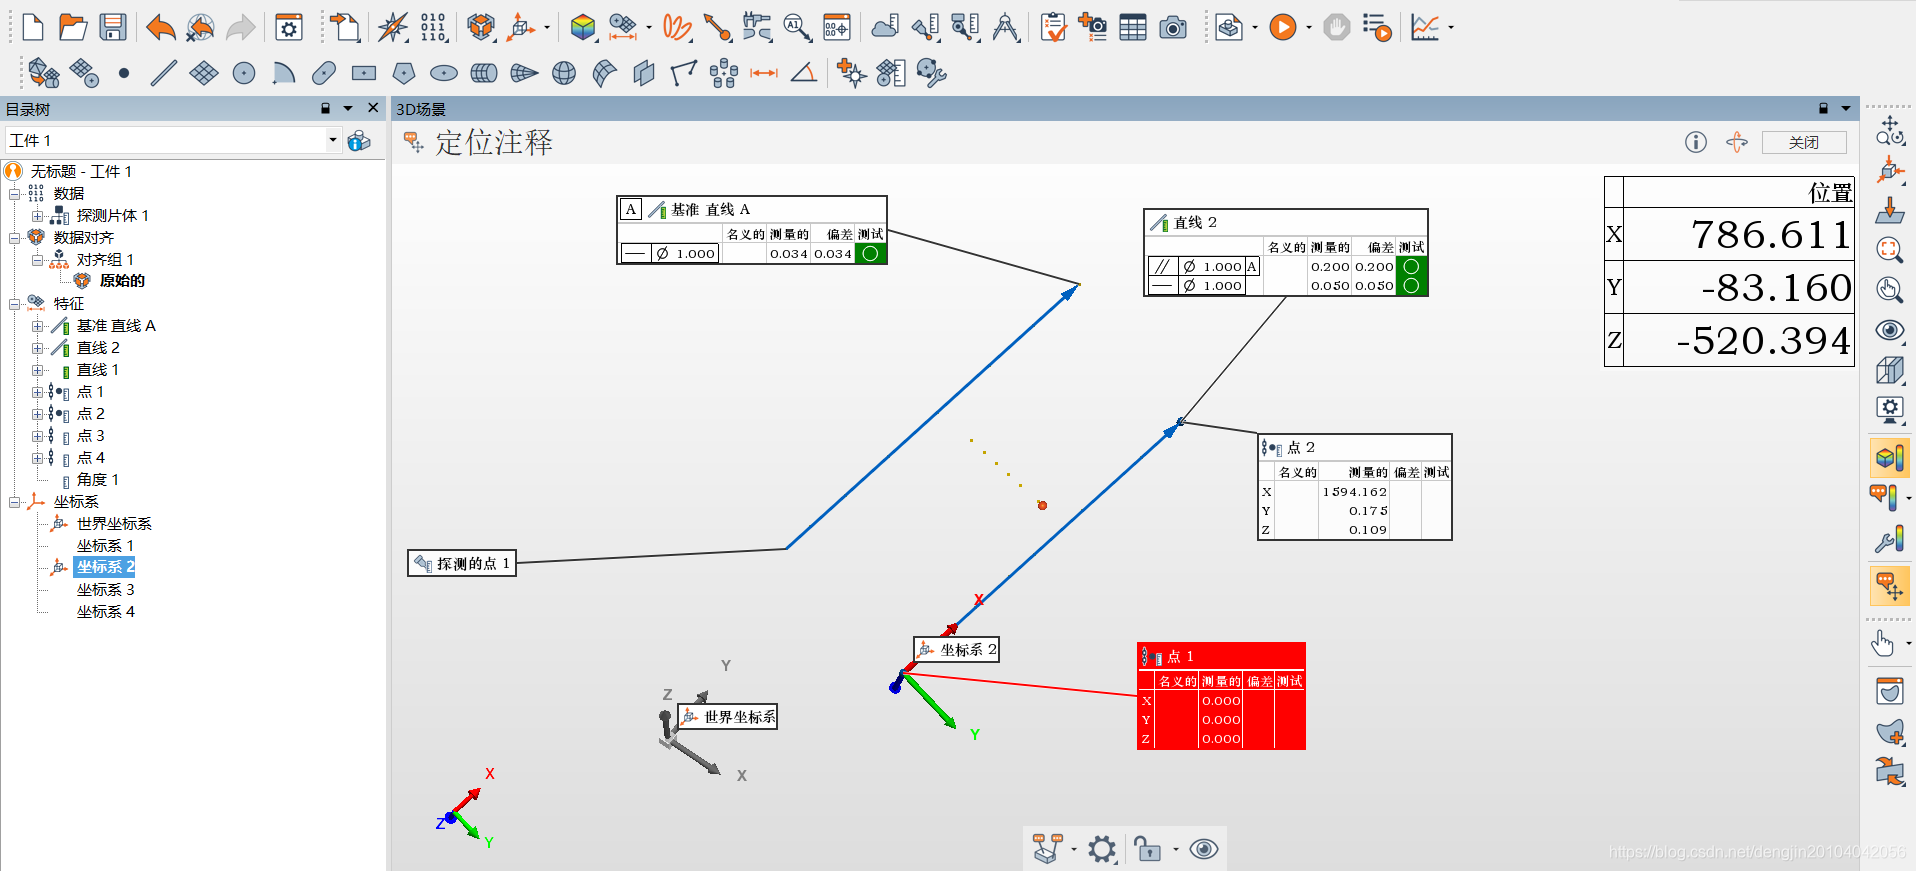Click the camera snapshot icon in toolbar
1916x871 pixels.
click(x=1173, y=27)
